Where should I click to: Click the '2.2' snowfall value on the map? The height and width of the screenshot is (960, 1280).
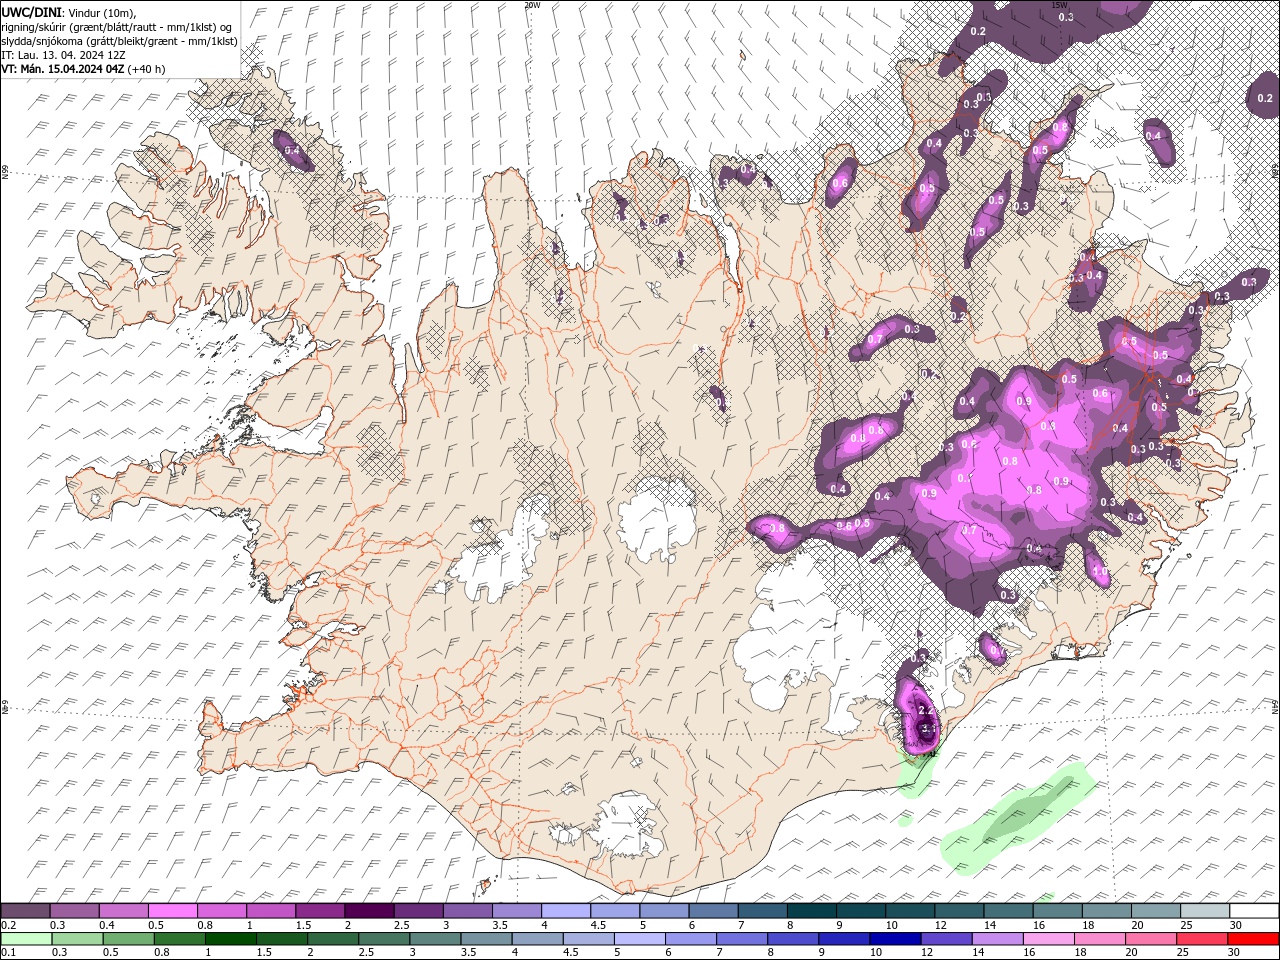(925, 709)
